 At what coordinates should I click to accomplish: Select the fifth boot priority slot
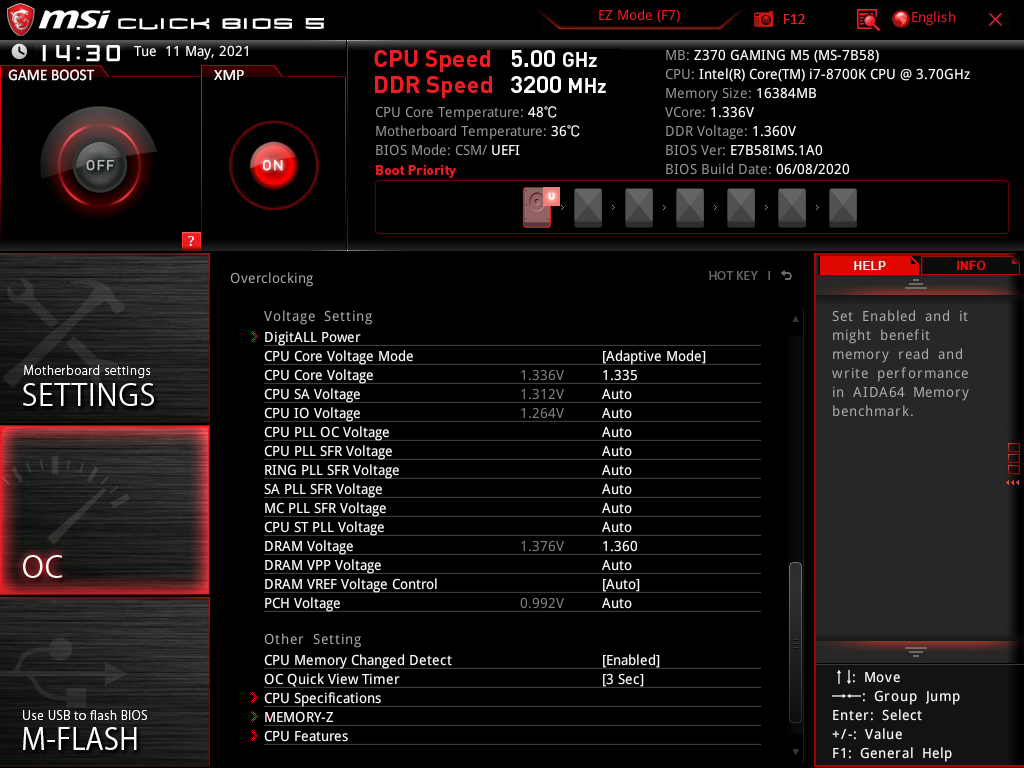741,208
